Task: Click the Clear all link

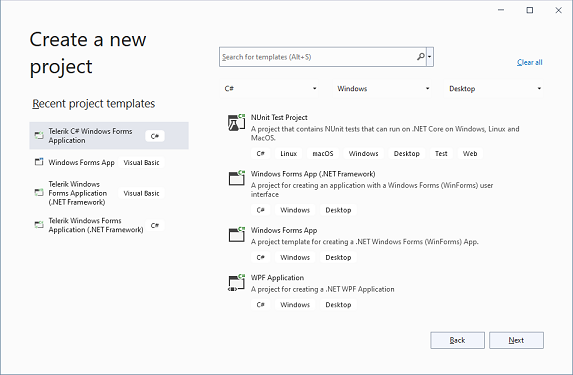Action: click(x=530, y=62)
